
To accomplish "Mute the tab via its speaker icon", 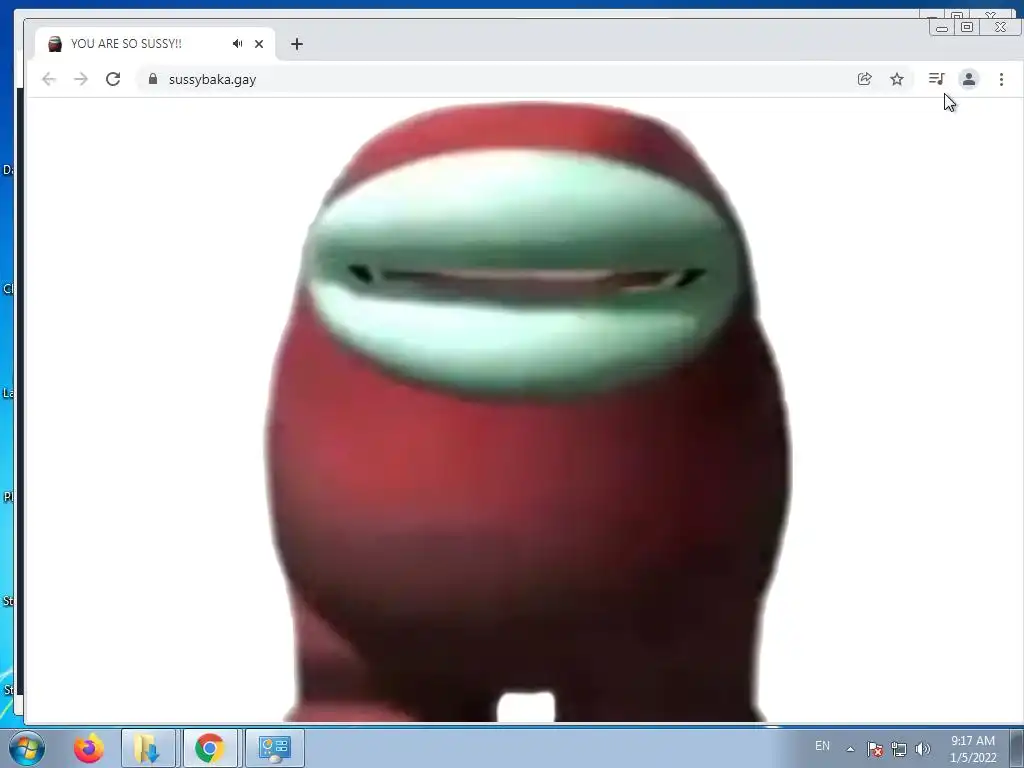I will click(238, 44).
